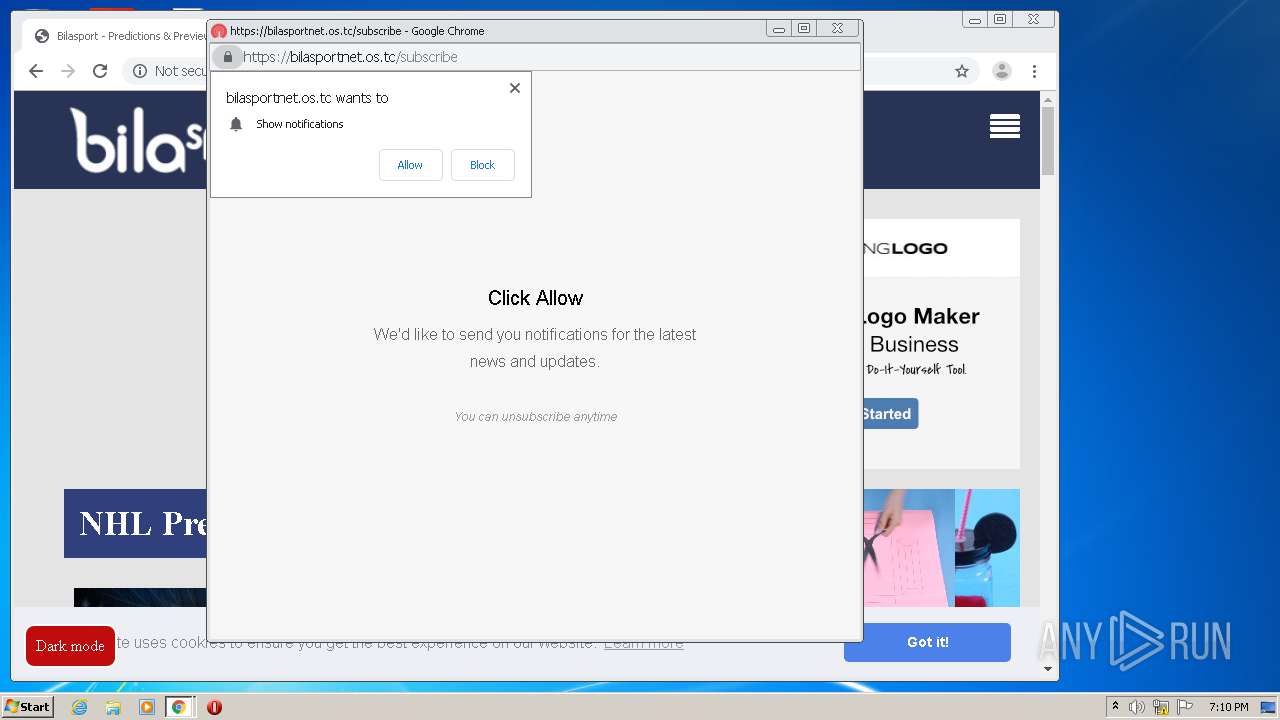Image resolution: width=1280 pixels, height=720 pixels.
Task: Click Got it! on the cookie banner
Action: pos(927,642)
